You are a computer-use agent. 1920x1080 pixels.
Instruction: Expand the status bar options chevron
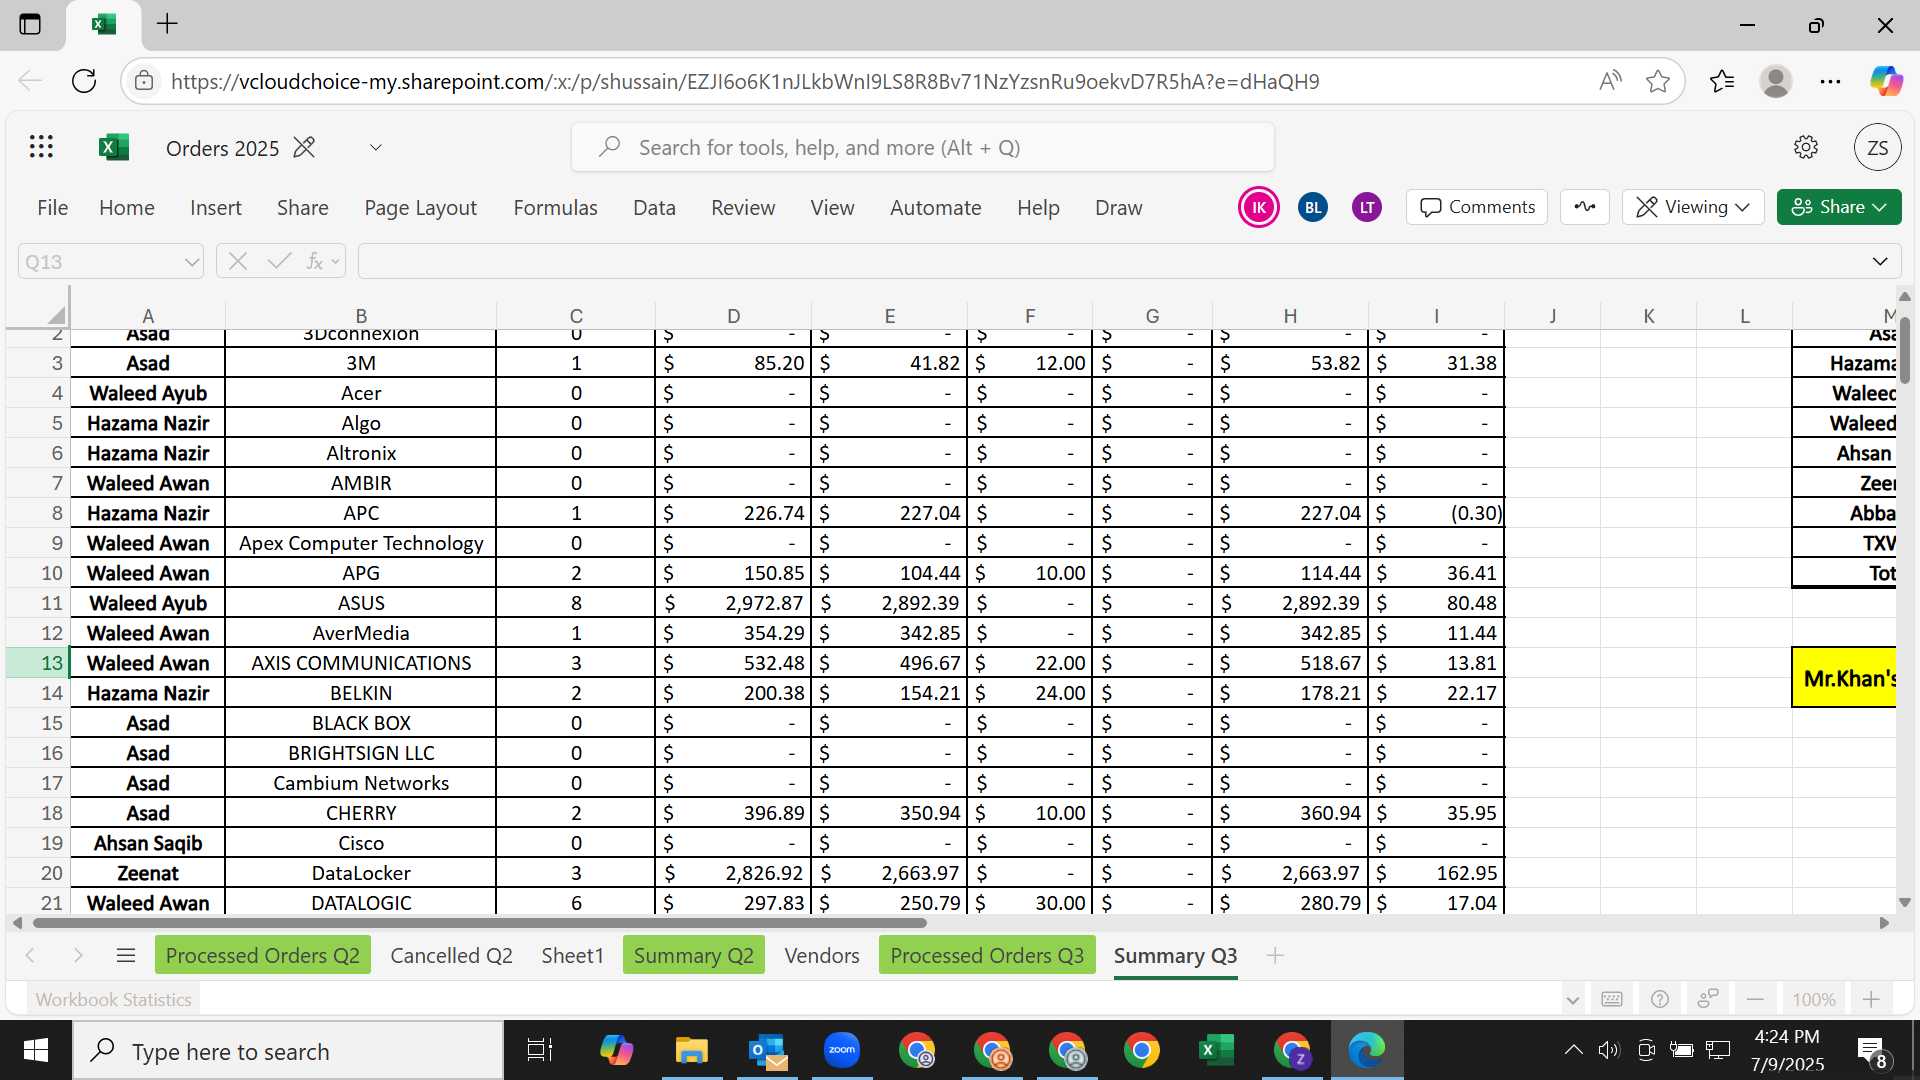point(1573,1000)
